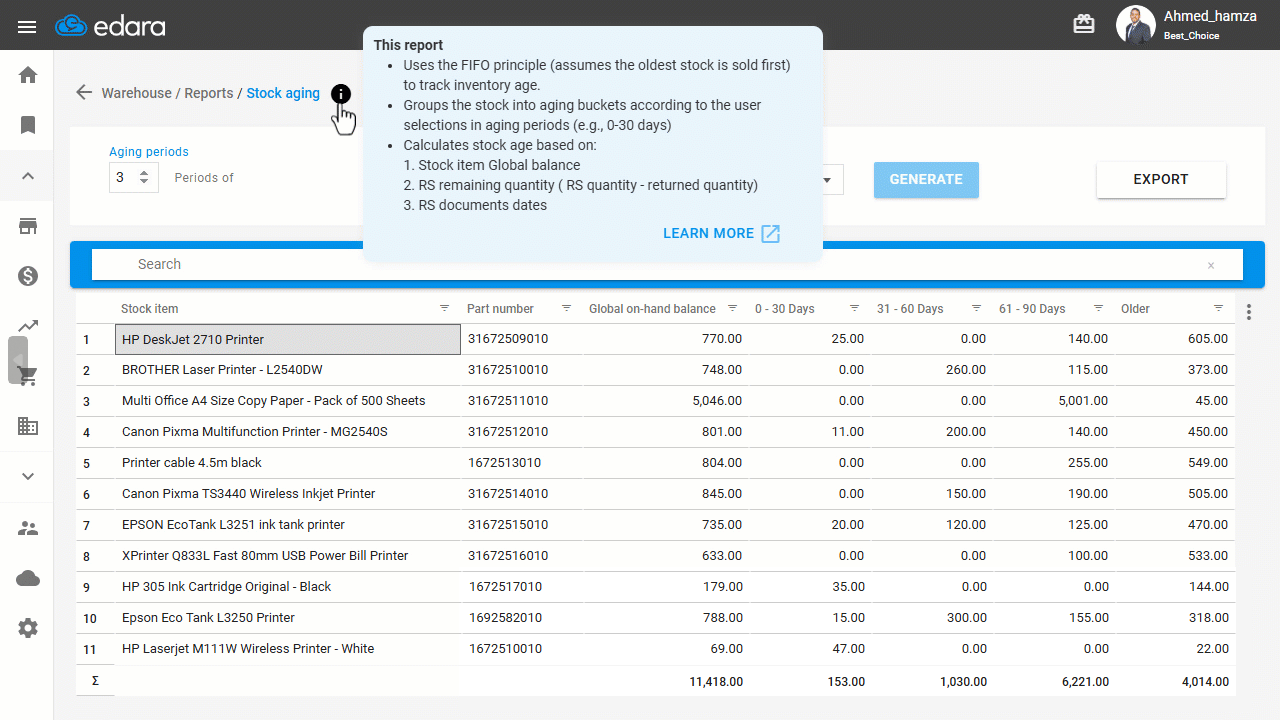
Task: Expand the sidebar section with down chevron
Action: click(x=28, y=476)
